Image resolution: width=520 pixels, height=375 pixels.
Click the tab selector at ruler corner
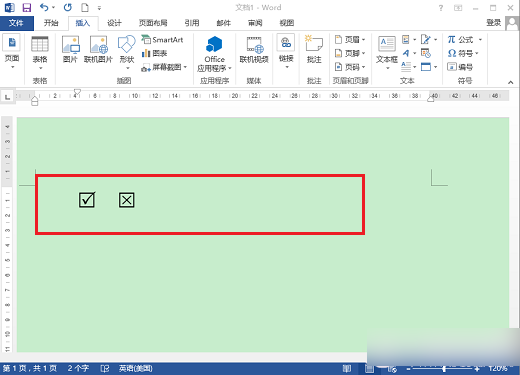coord(7,97)
